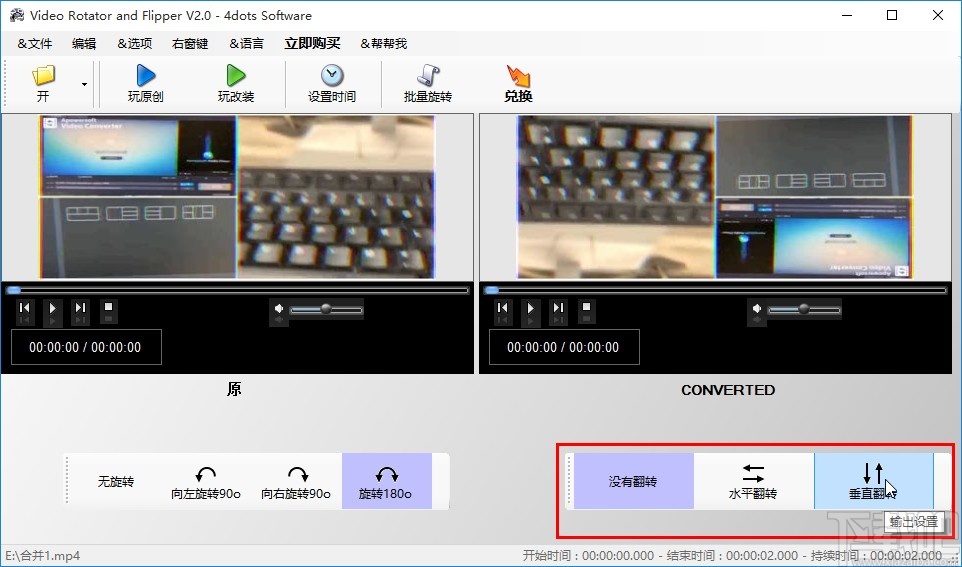Screen dimensions: 962x567
Task: Select the 垂直翻转 flip option
Action: pyautogui.click(x=874, y=482)
